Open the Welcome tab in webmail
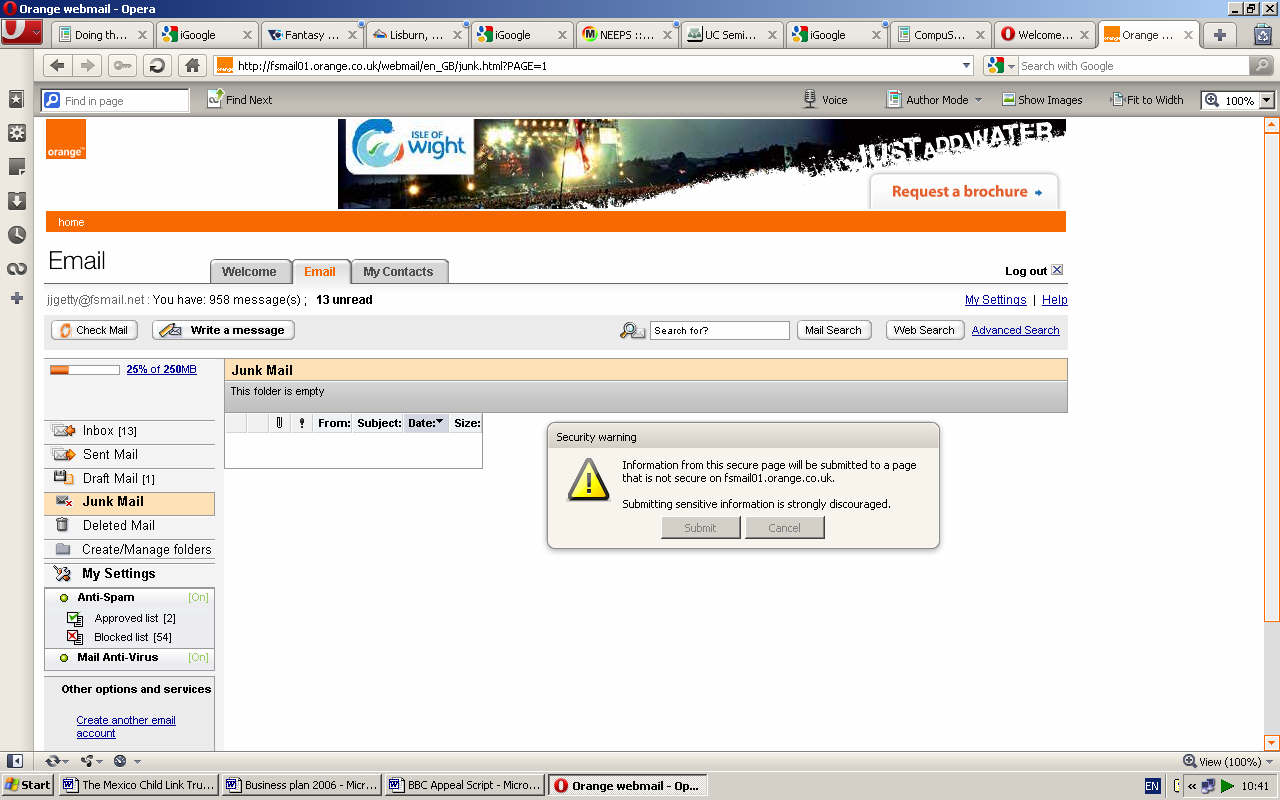This screenshot has height=800, width=1280. [249, 272]
